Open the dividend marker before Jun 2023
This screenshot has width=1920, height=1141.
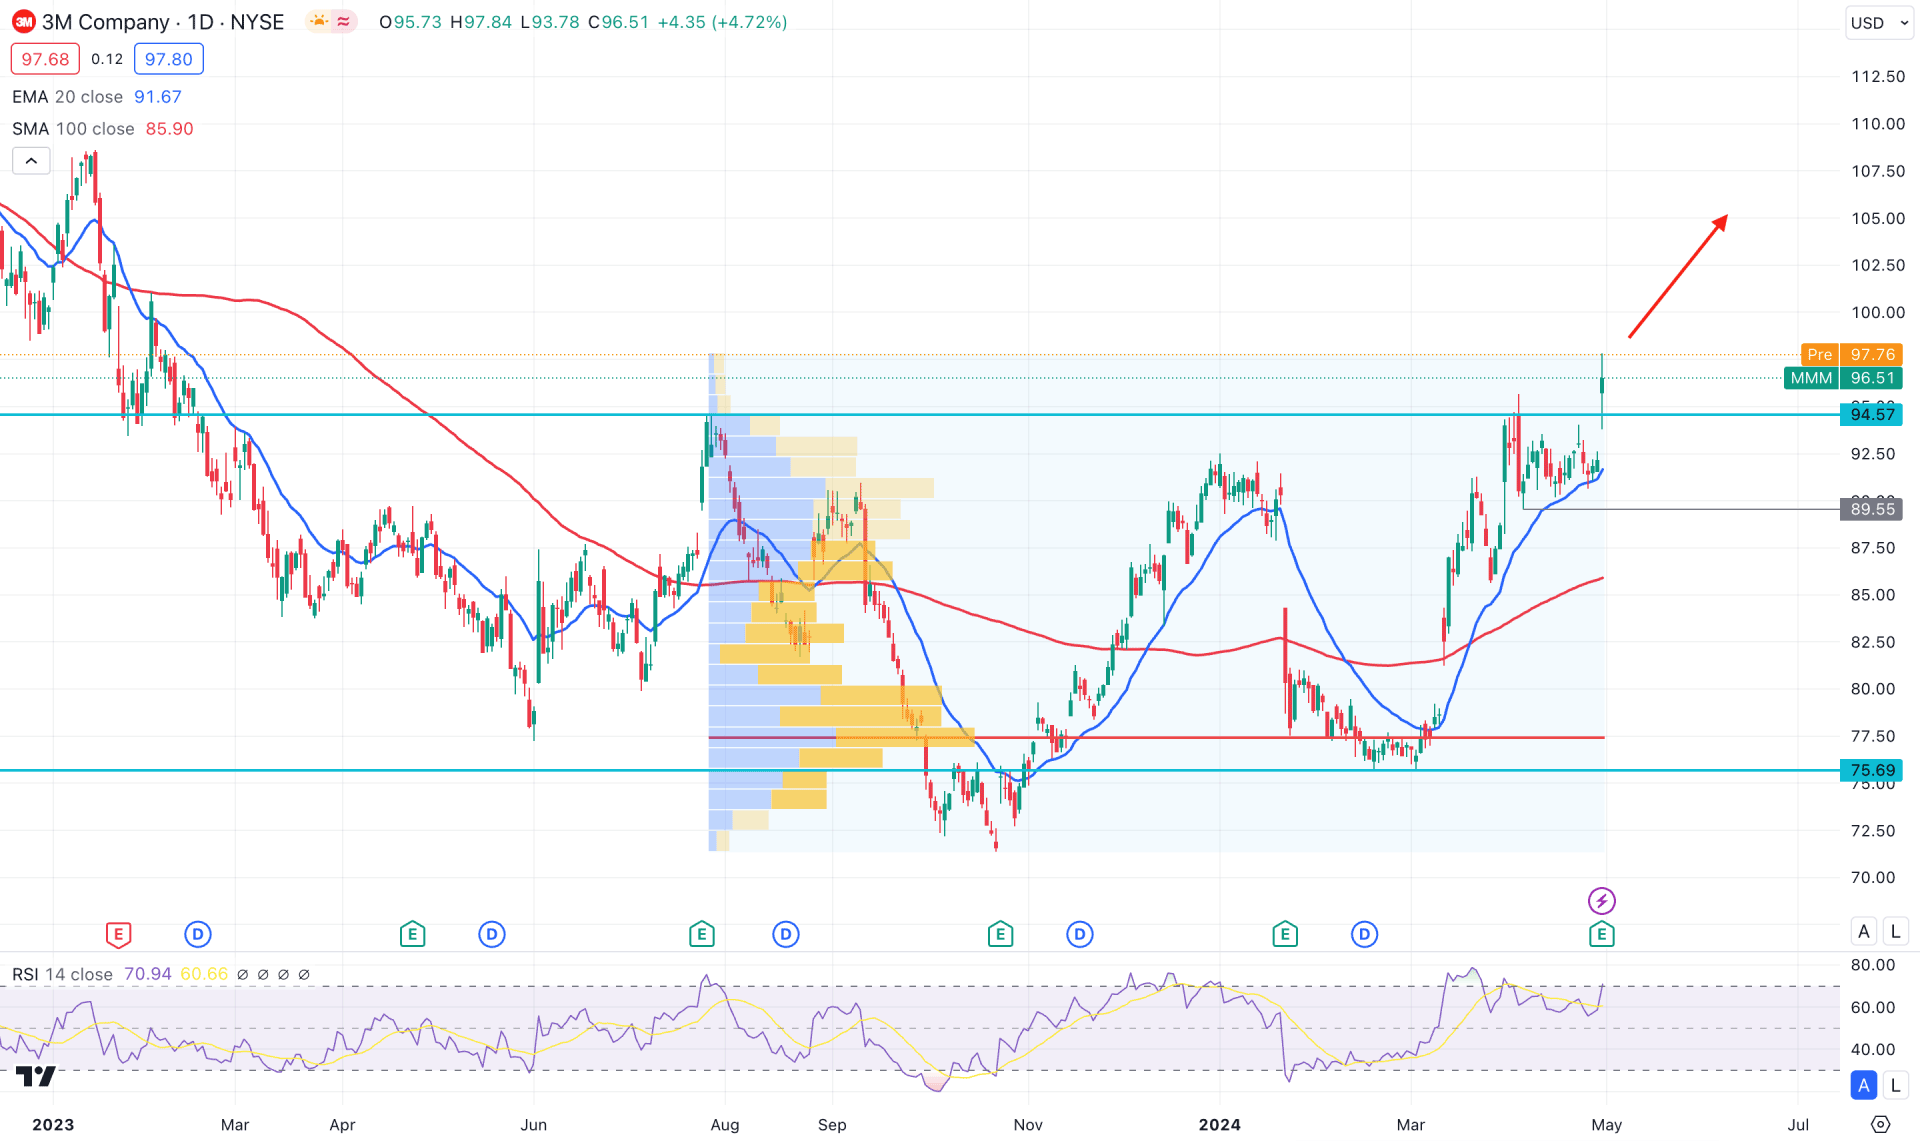pos(491,934)
